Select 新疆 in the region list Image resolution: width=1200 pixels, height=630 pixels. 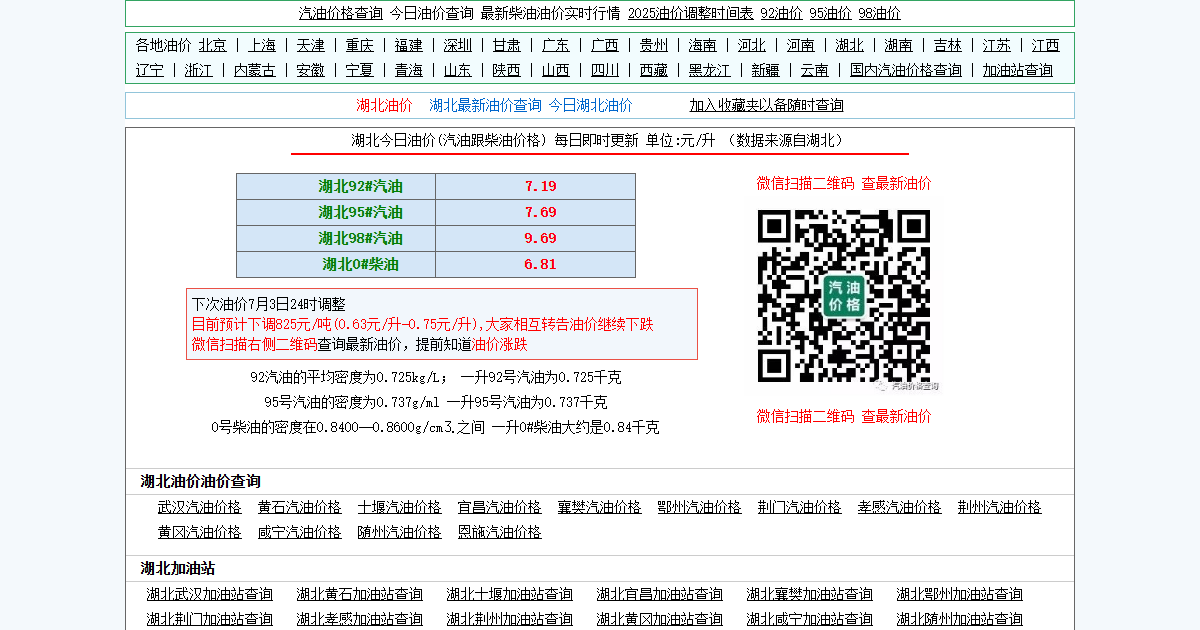coord(766,70)
